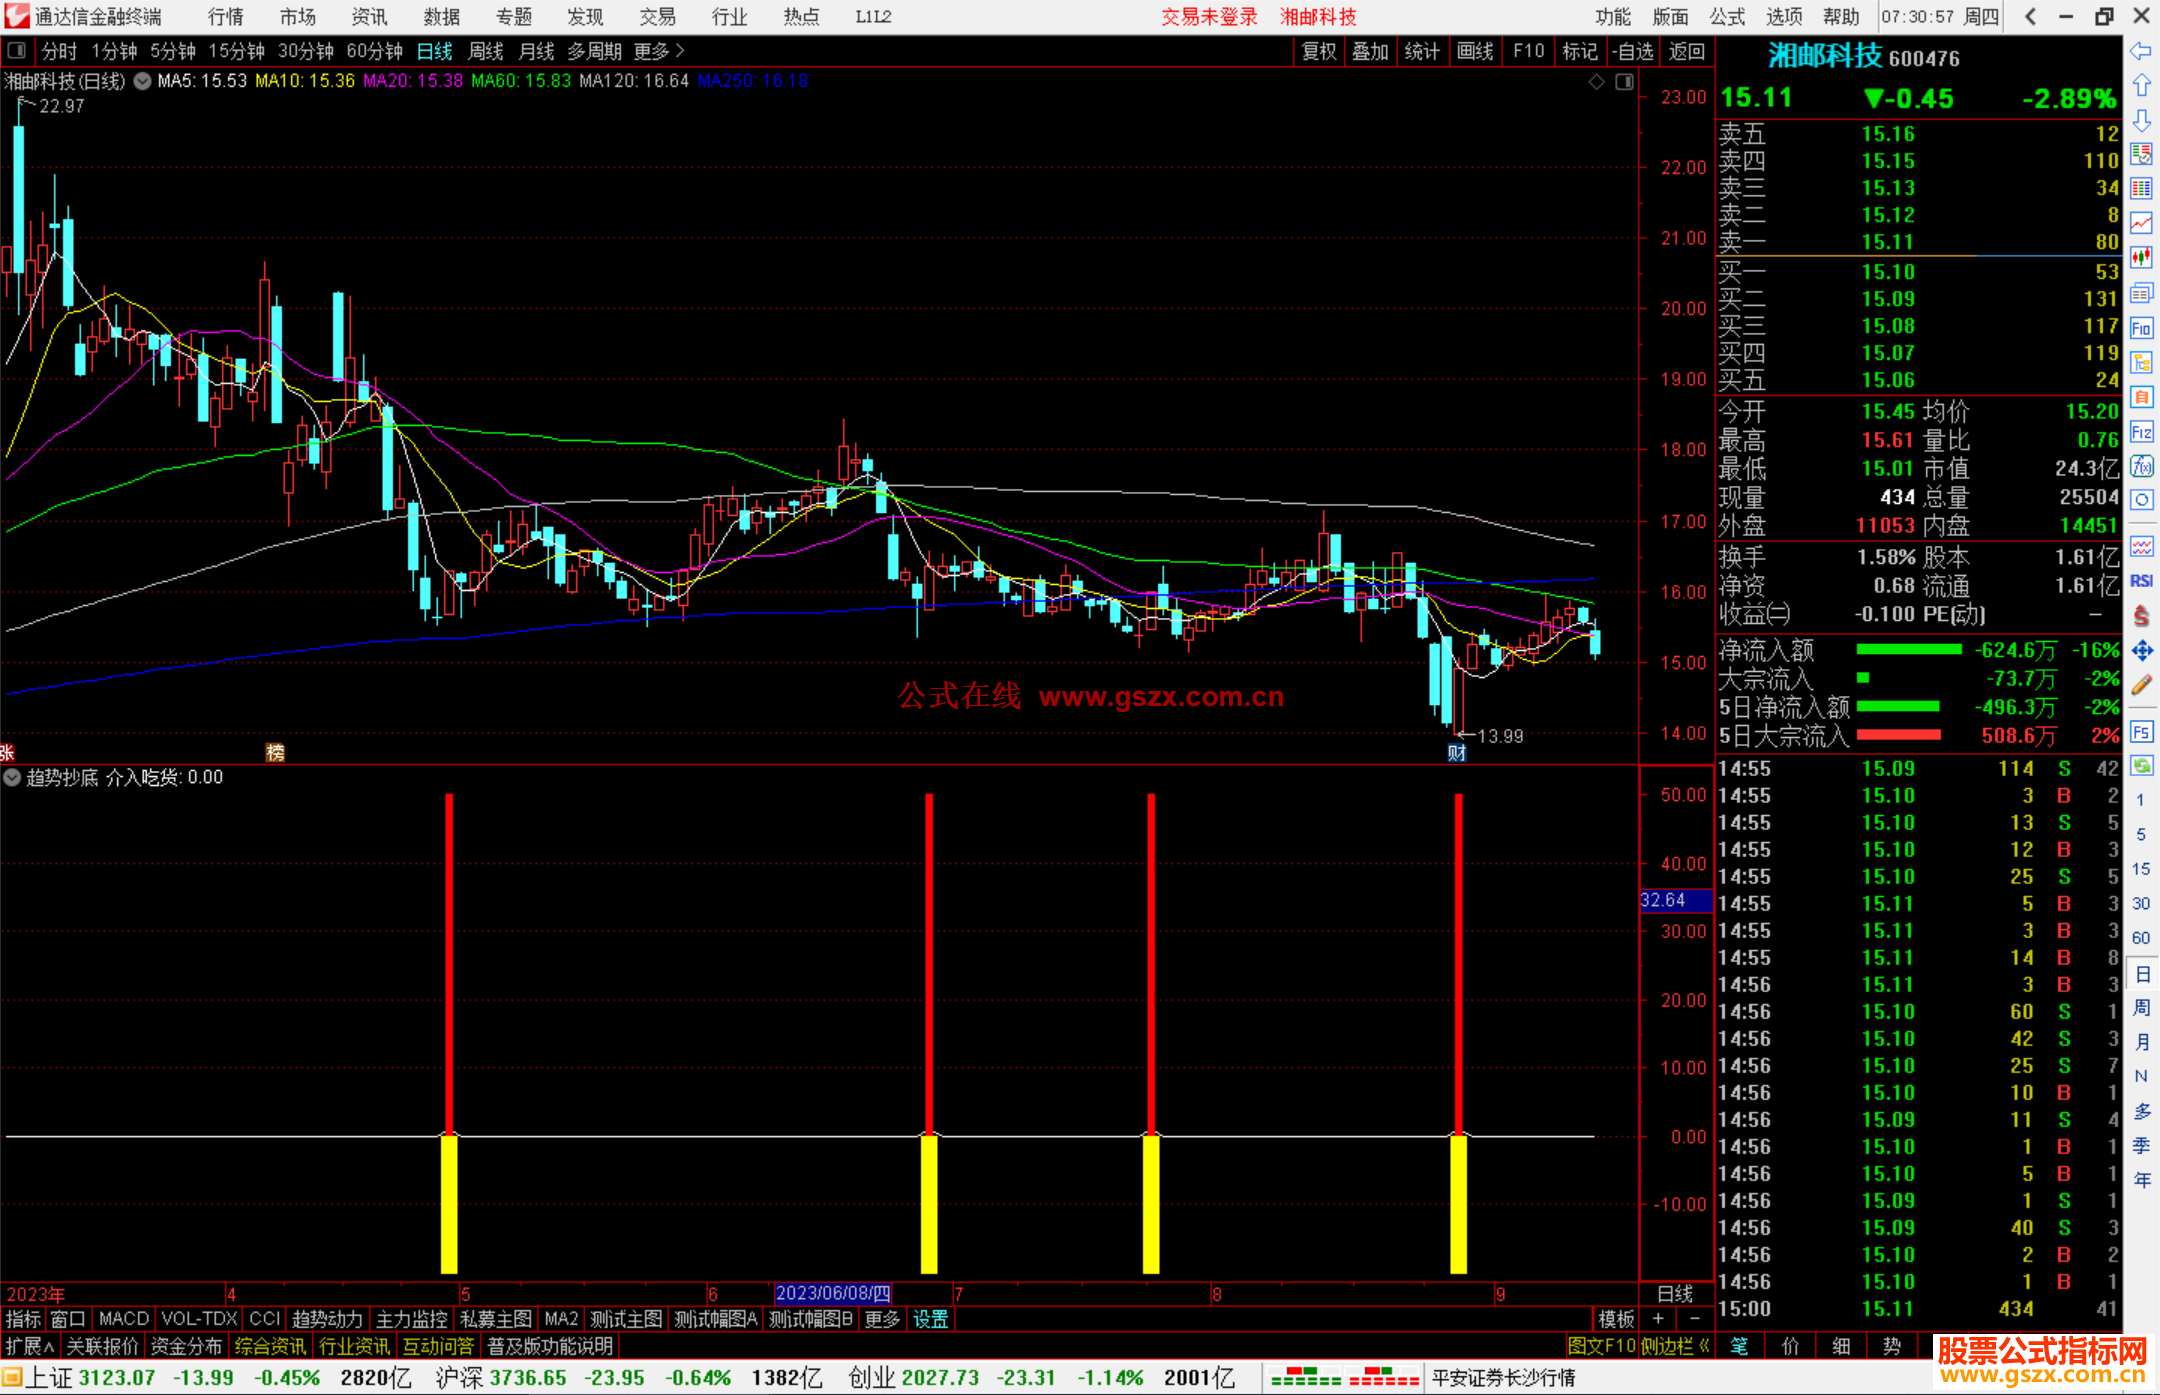2160x1395 pixels.
Task: Open the function f(x) formula icon
Action: 2141,466
